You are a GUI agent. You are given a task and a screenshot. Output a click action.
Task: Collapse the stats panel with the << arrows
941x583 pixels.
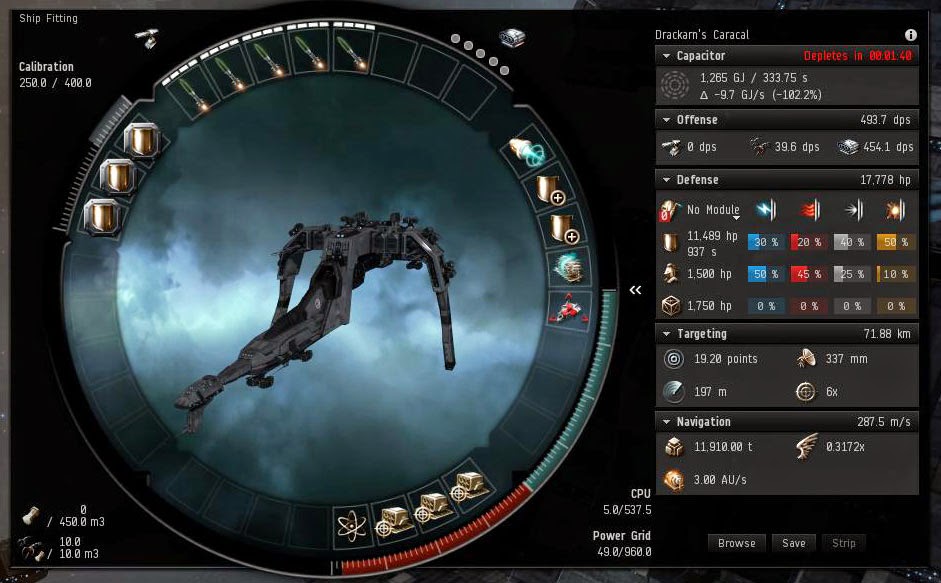(635, 290)
